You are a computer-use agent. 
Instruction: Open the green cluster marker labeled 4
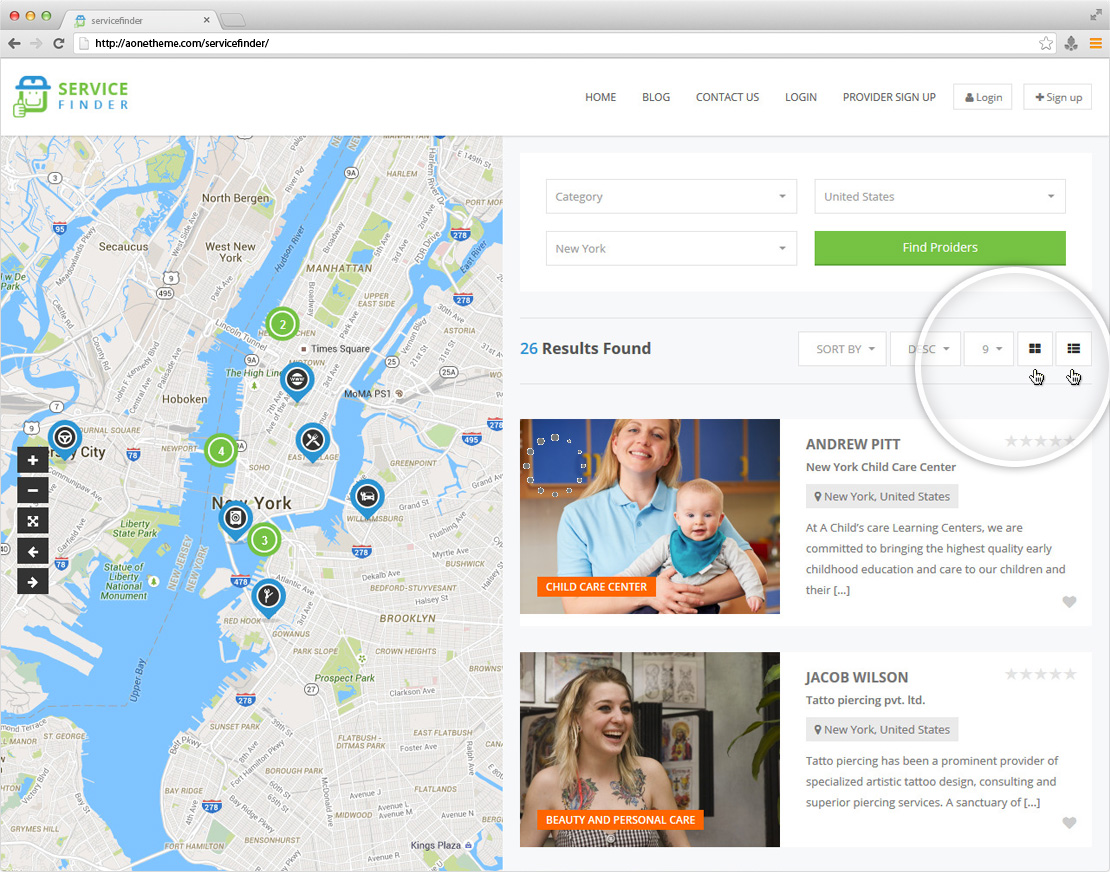(221, 450)
